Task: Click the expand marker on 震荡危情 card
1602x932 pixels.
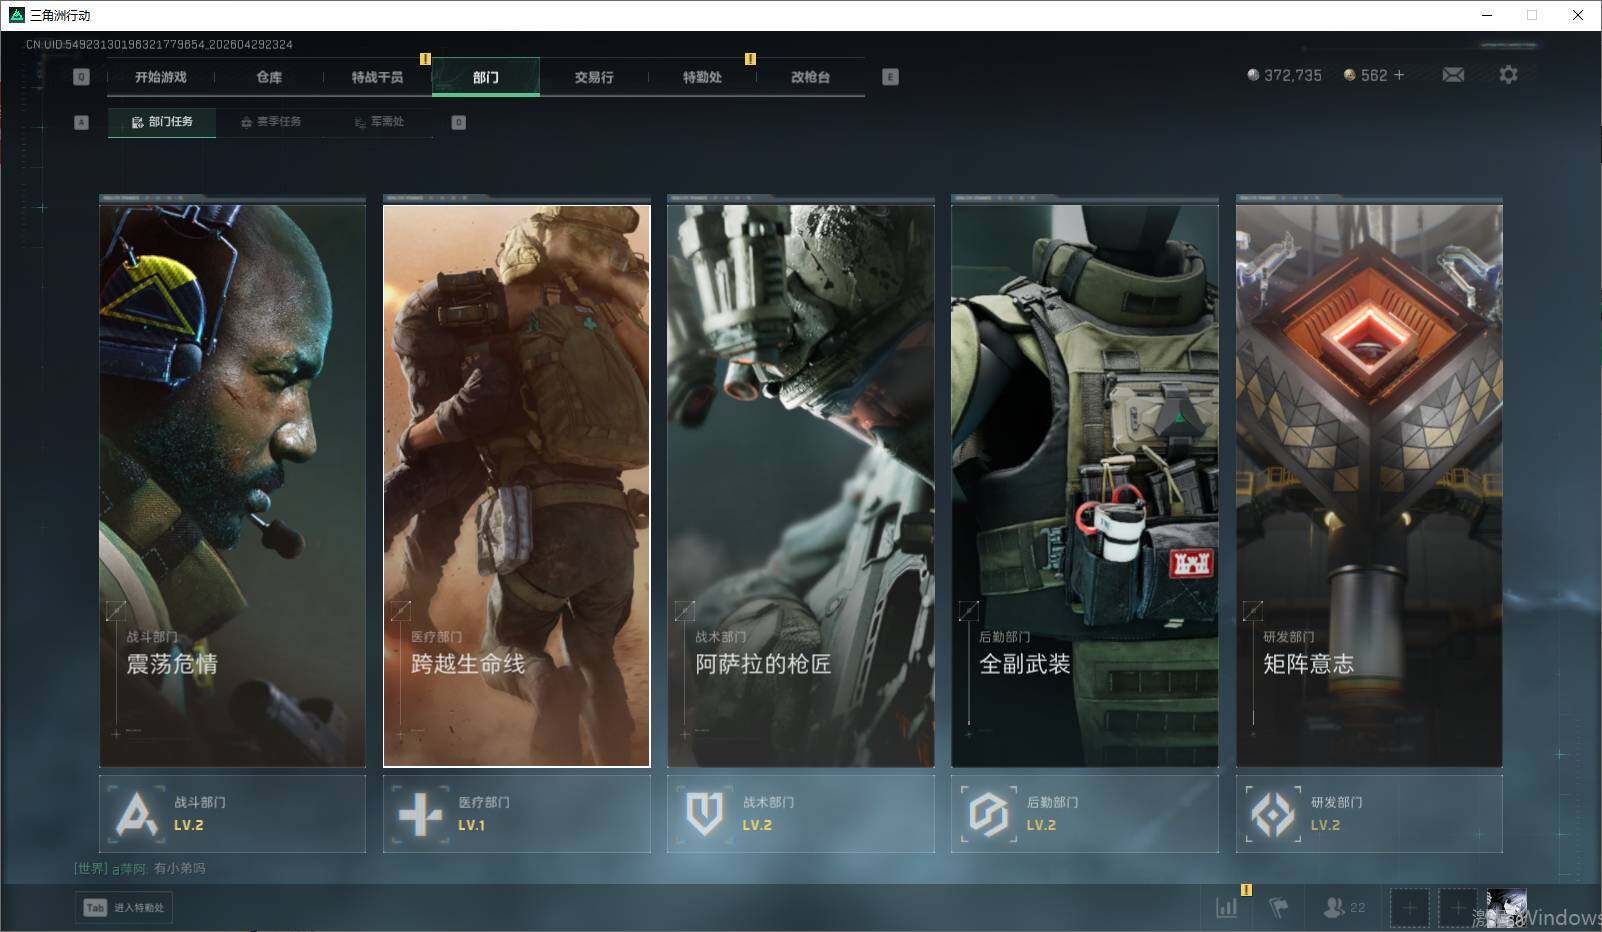Action: 116,610
